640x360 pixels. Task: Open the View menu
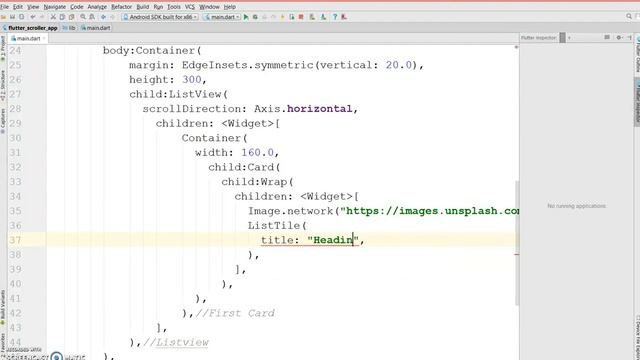tap(33, 7)
